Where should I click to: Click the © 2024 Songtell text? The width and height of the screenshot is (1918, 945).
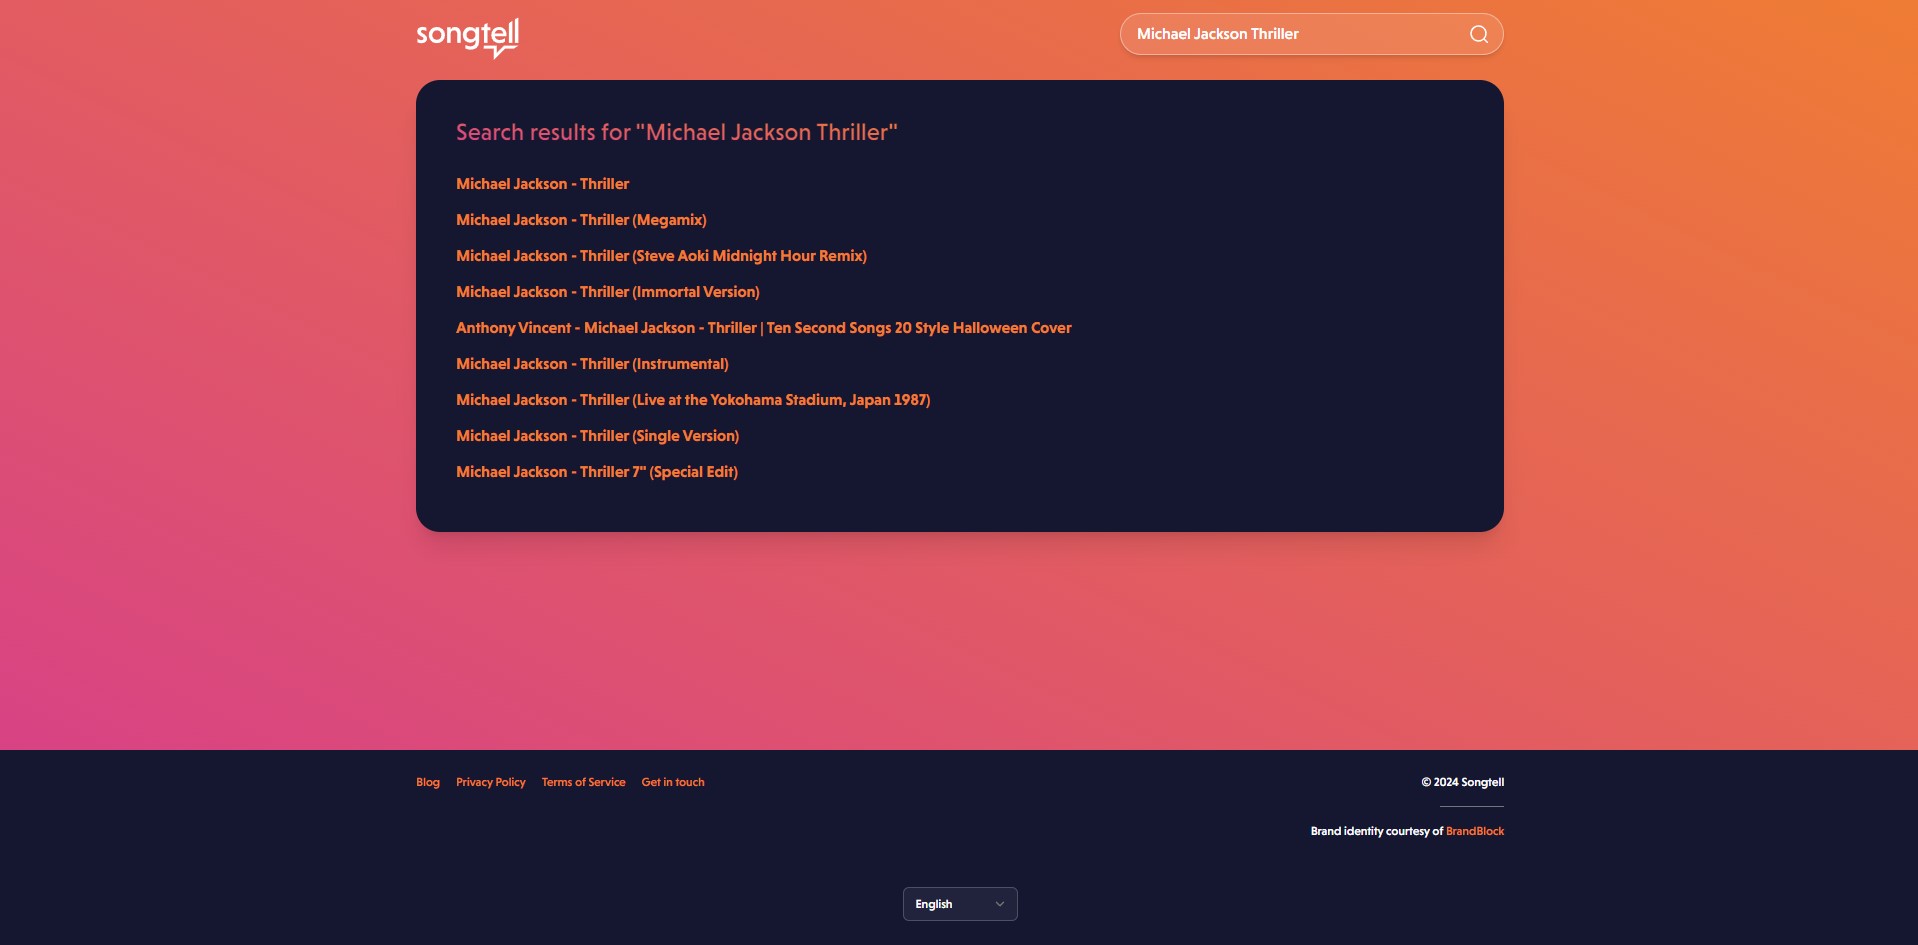(1463, 782)
